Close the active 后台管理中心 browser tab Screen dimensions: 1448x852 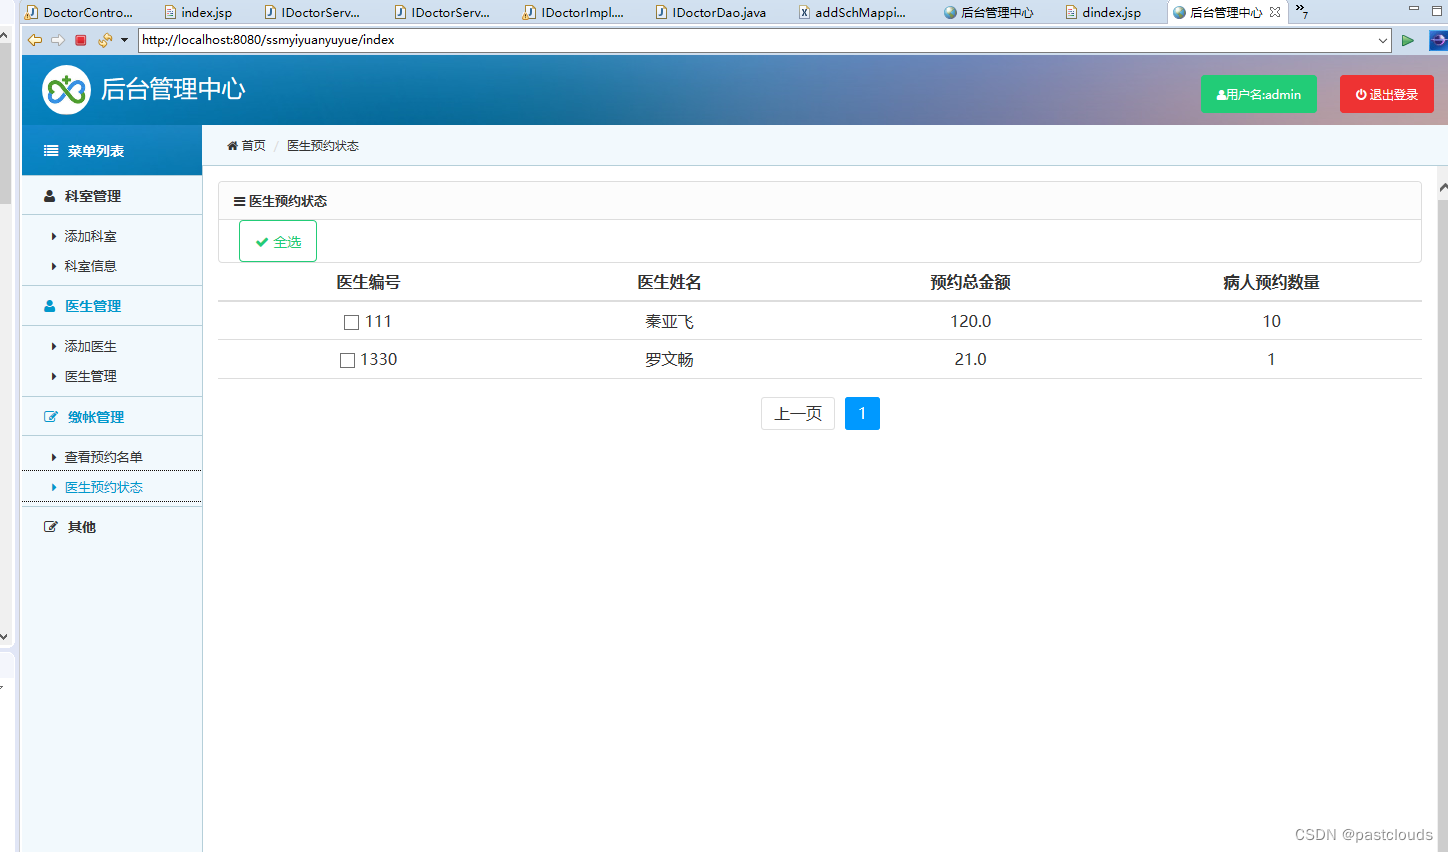click(x=1275, y=12)
